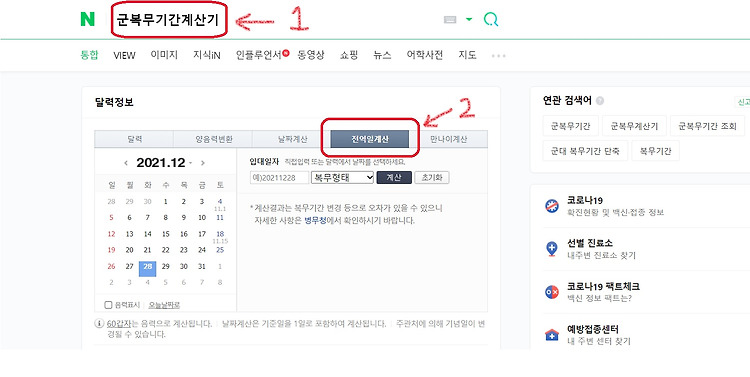Image resolution: width=750 pixels, height=377 pixels.
Task: Select December 19 in calendar
Action: point(111,250)
